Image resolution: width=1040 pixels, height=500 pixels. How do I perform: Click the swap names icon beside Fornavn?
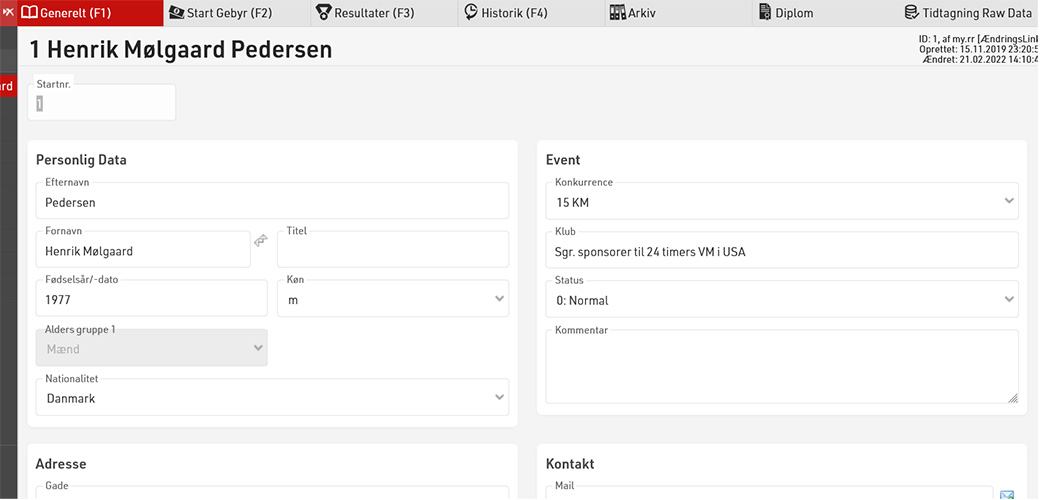261,241
